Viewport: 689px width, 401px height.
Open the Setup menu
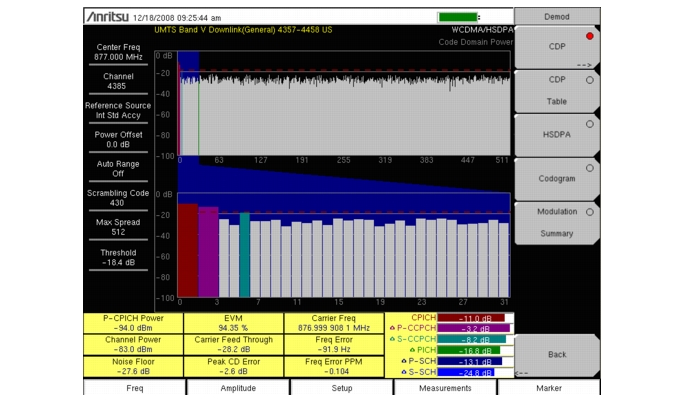click(341, 388)
